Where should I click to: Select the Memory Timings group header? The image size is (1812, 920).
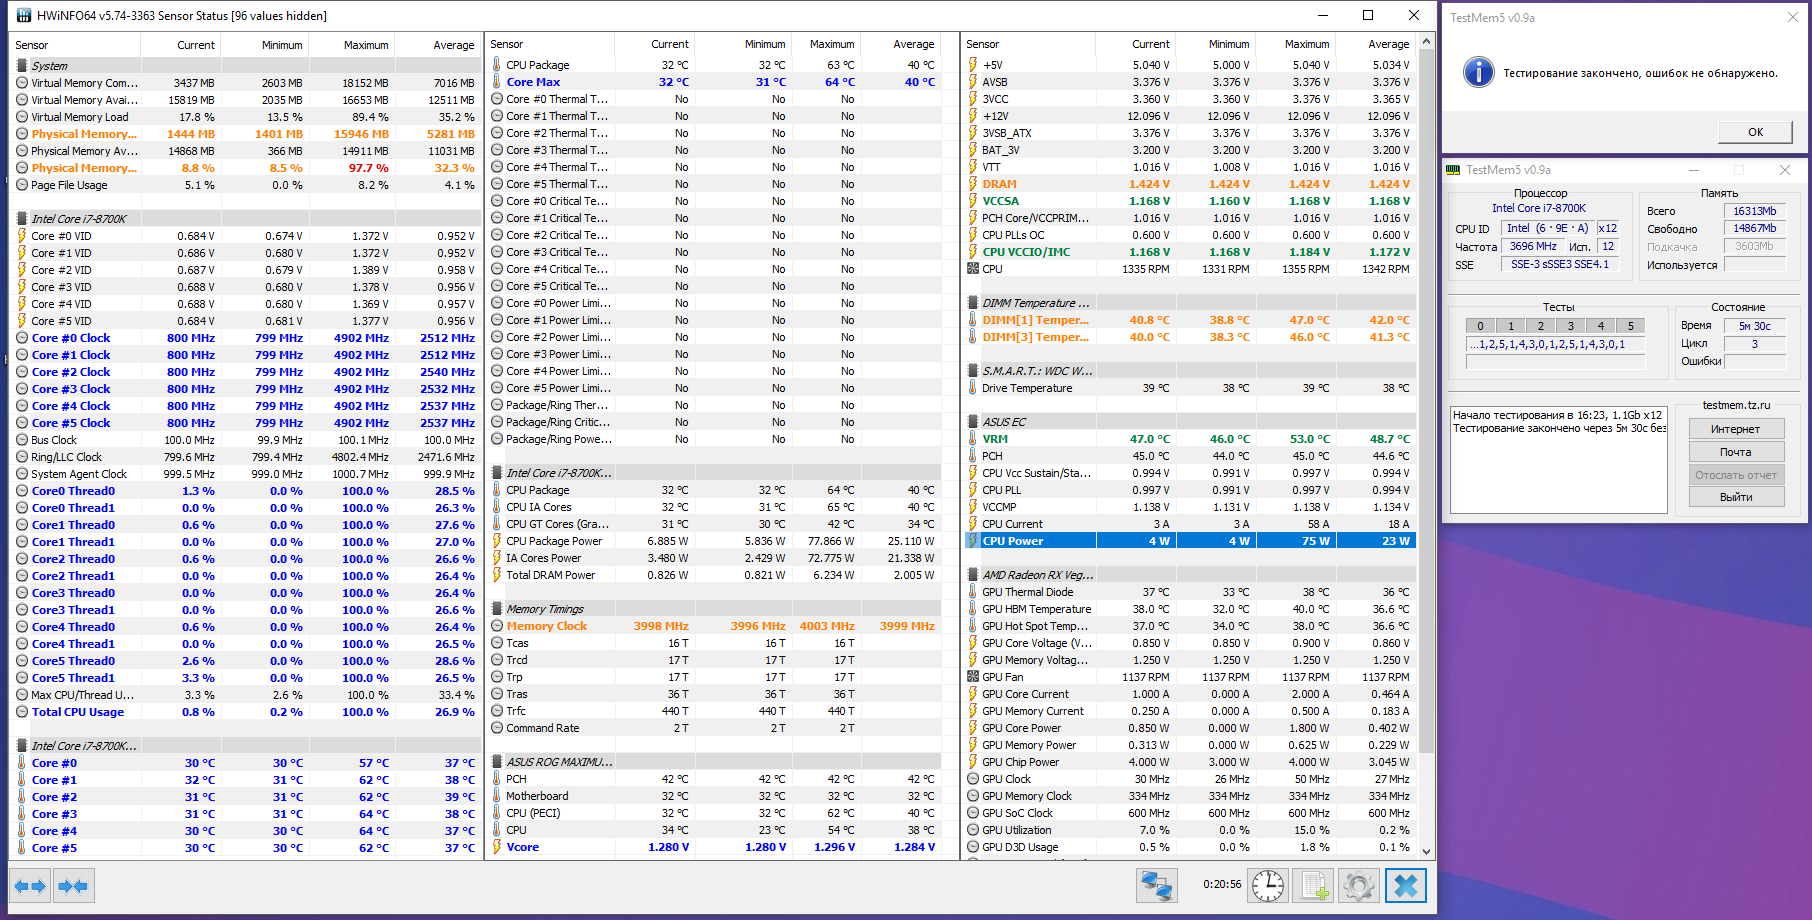click(x=714, y=609)
